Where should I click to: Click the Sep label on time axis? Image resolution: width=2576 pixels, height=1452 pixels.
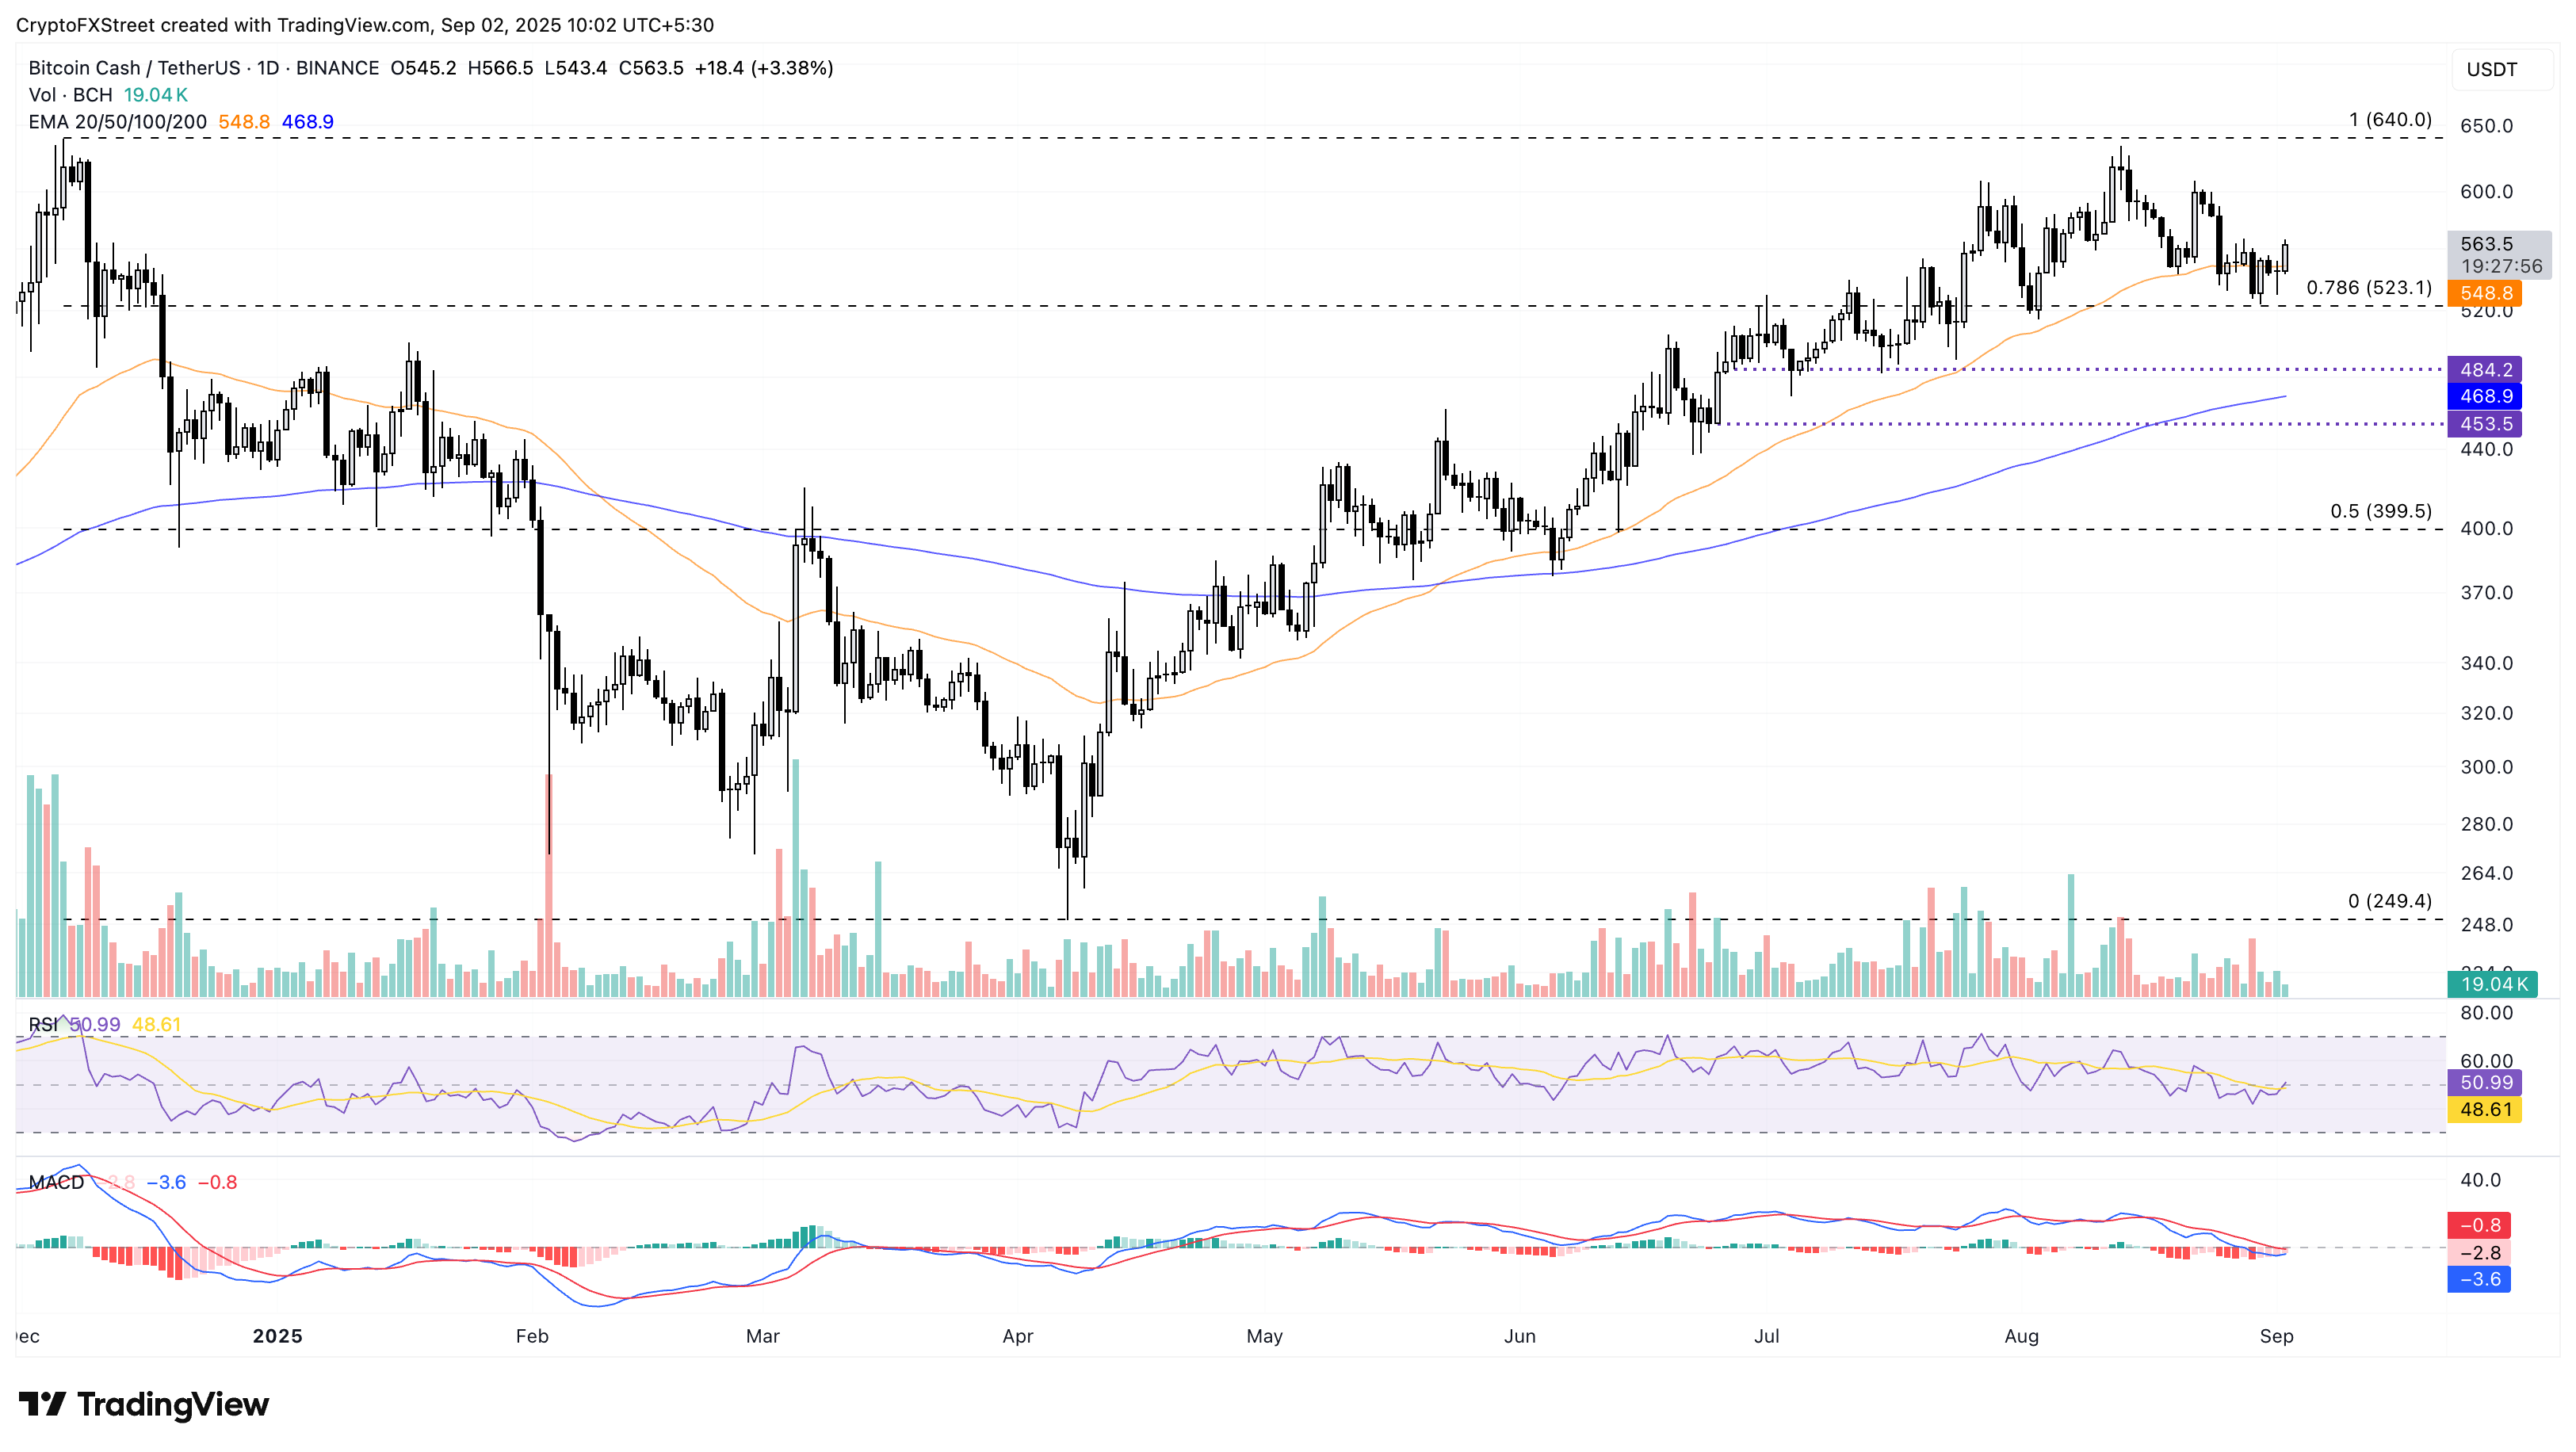[x=2276, y=1337]
